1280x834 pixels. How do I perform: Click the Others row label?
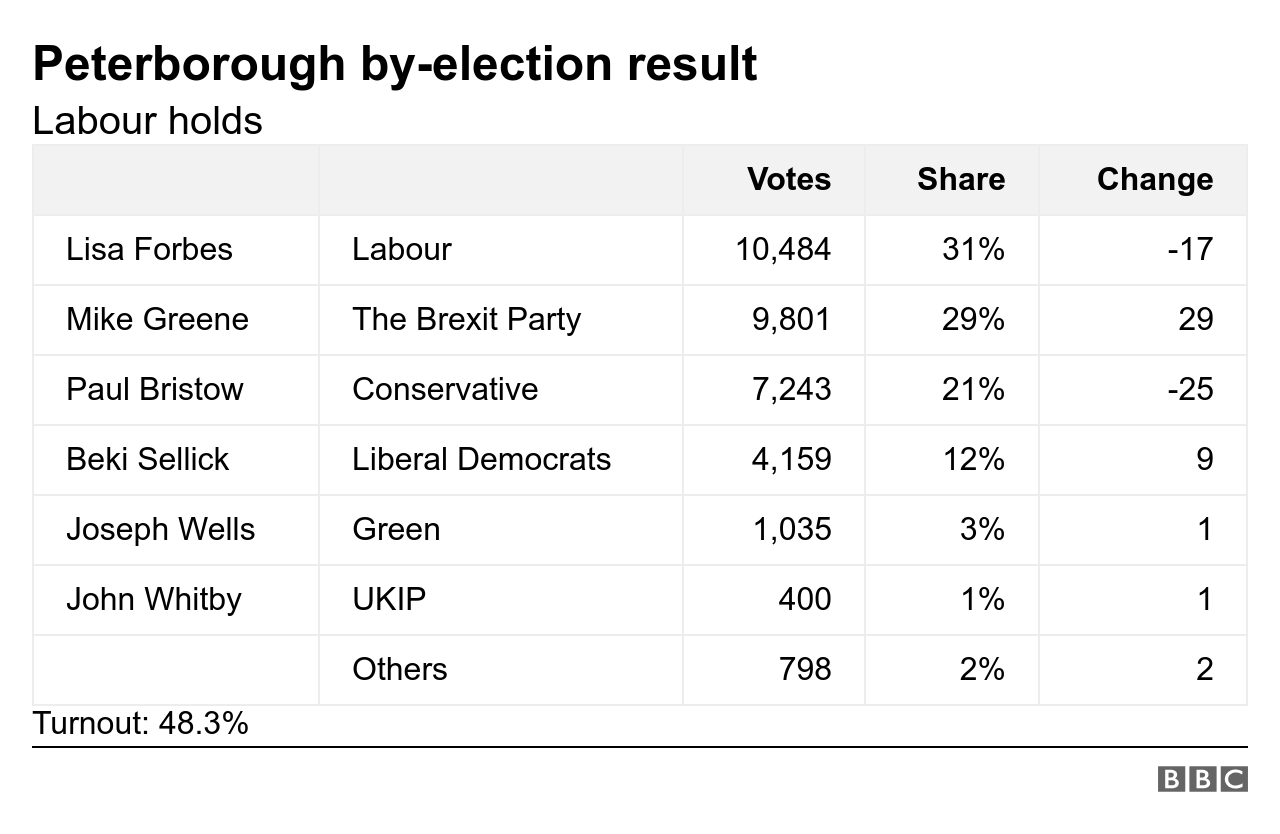point(399,669)
